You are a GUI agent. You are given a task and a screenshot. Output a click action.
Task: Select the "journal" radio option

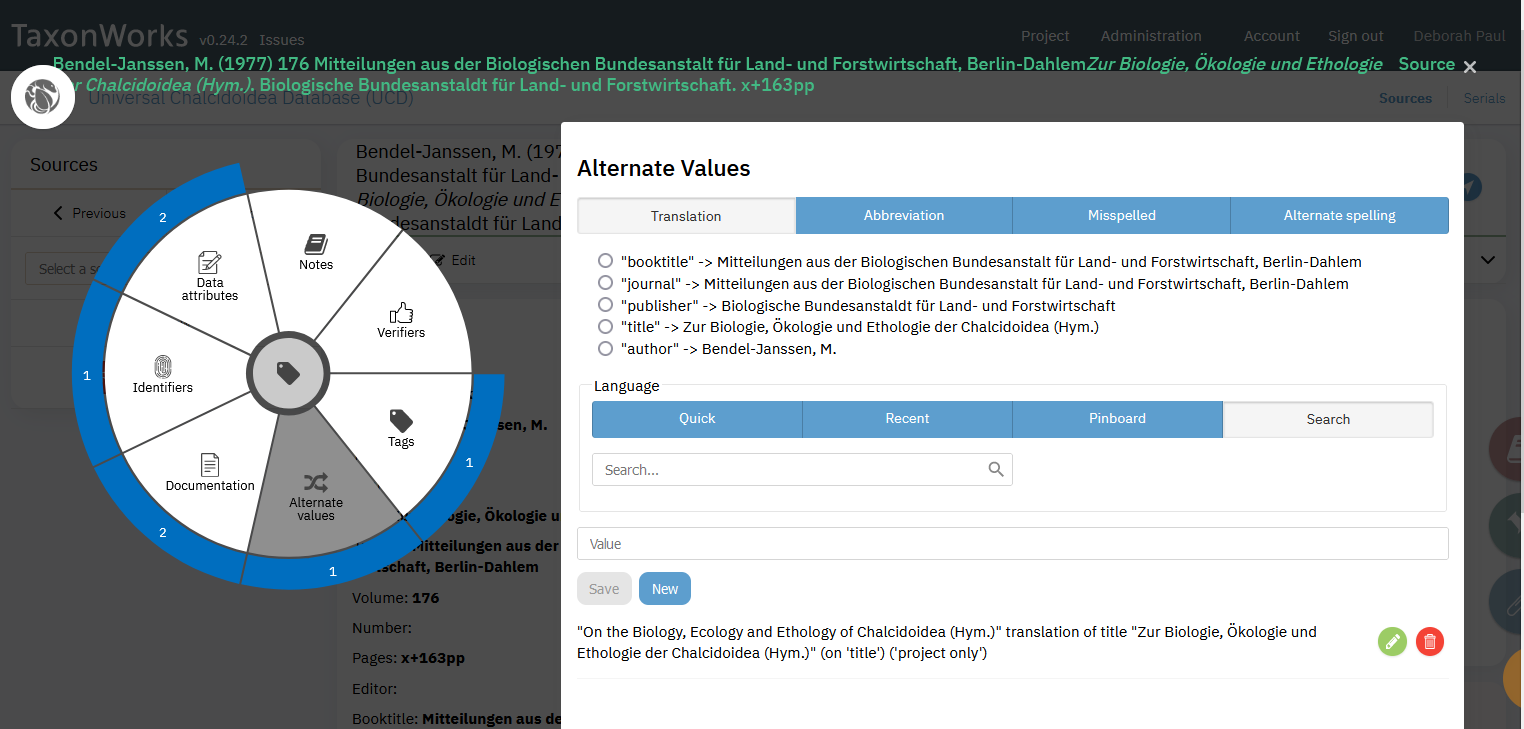click(605, 283)
